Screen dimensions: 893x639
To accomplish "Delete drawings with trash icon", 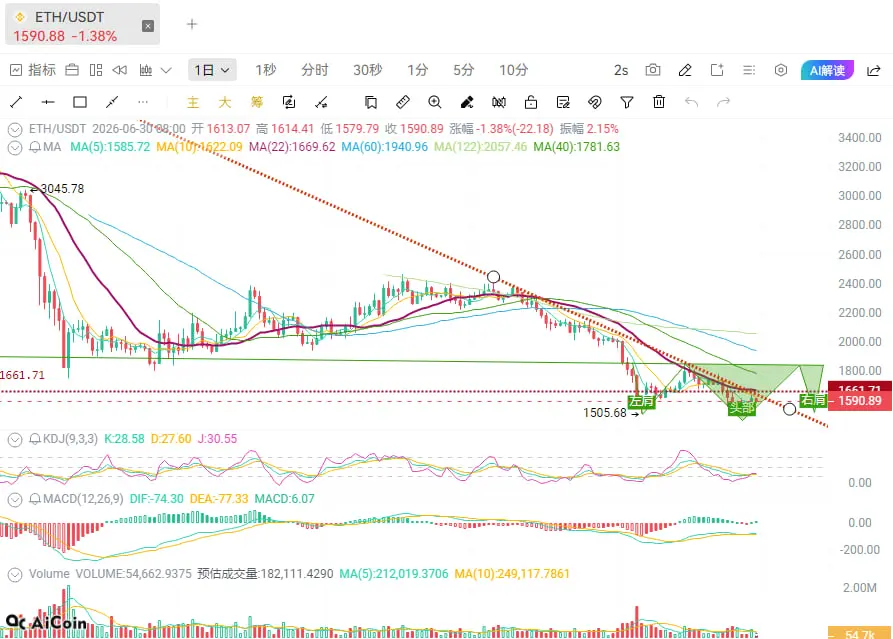I will [x=659, y=102].
